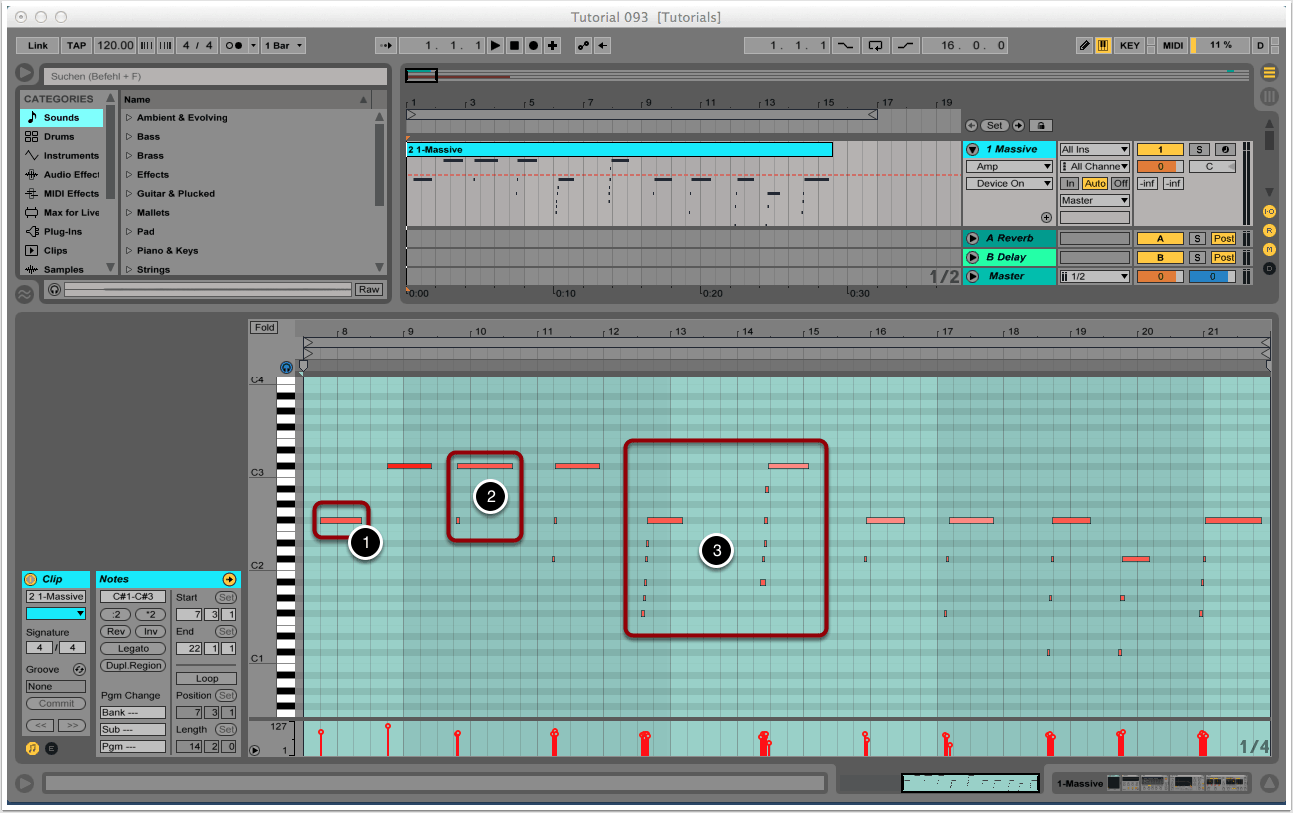Image resolution: width=1293 pixels, height=813 pixels.
Task: Open the Groove hot-swap button
Action: [x=80, y=669]
